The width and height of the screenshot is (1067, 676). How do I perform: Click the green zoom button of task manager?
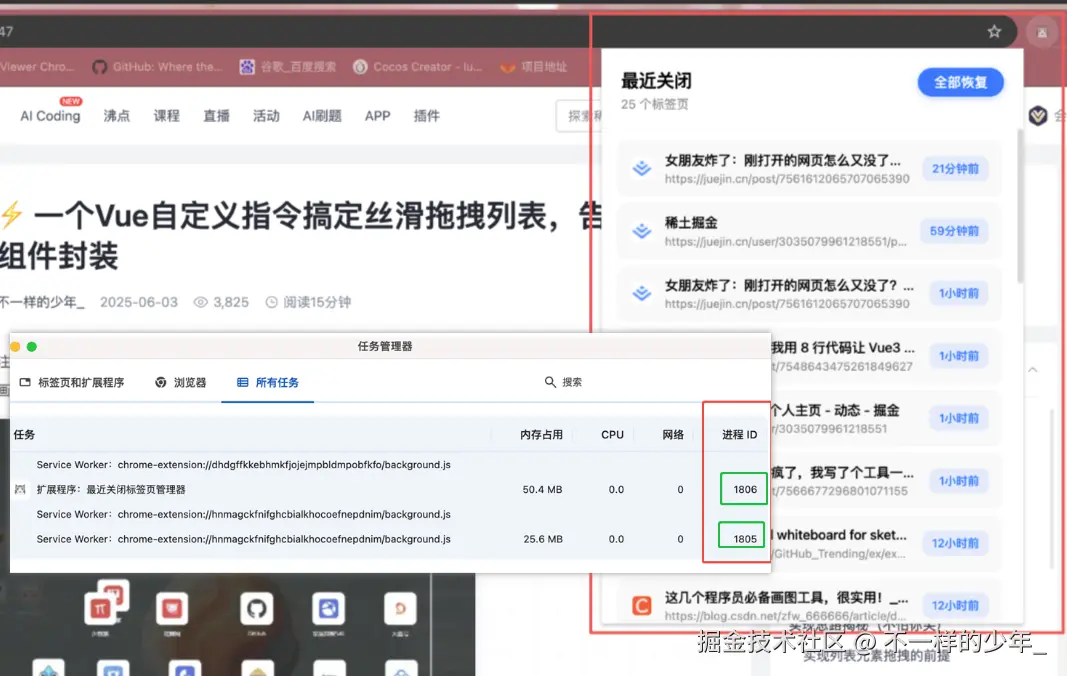(31, 347)
